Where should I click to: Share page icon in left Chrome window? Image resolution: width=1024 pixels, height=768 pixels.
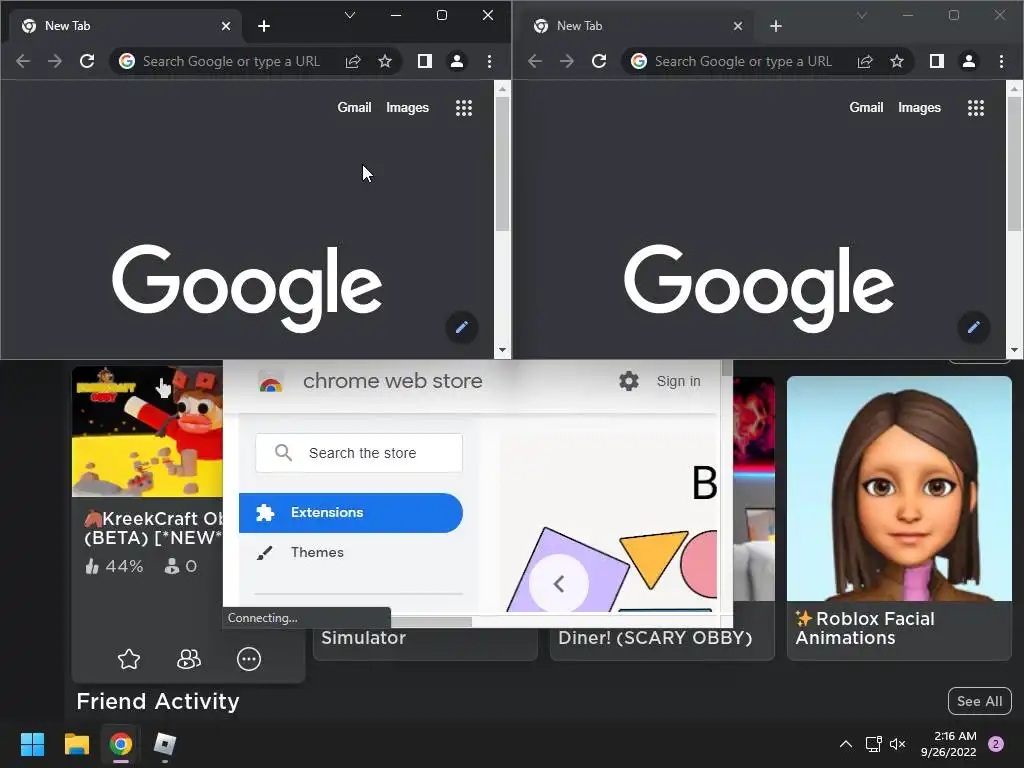click(x=353, y=61)
